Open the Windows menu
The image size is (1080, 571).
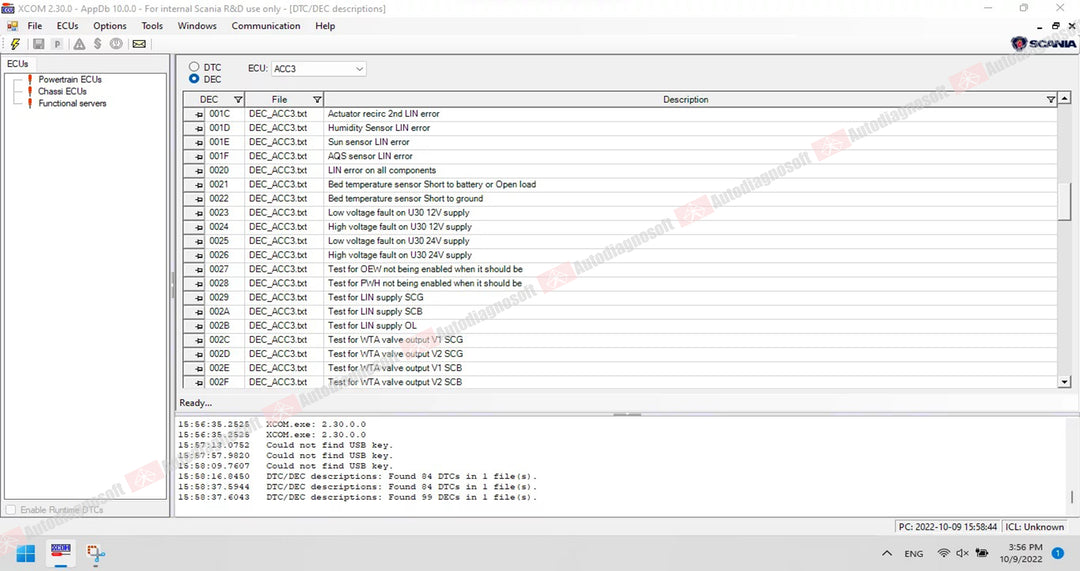click(197, 26)
